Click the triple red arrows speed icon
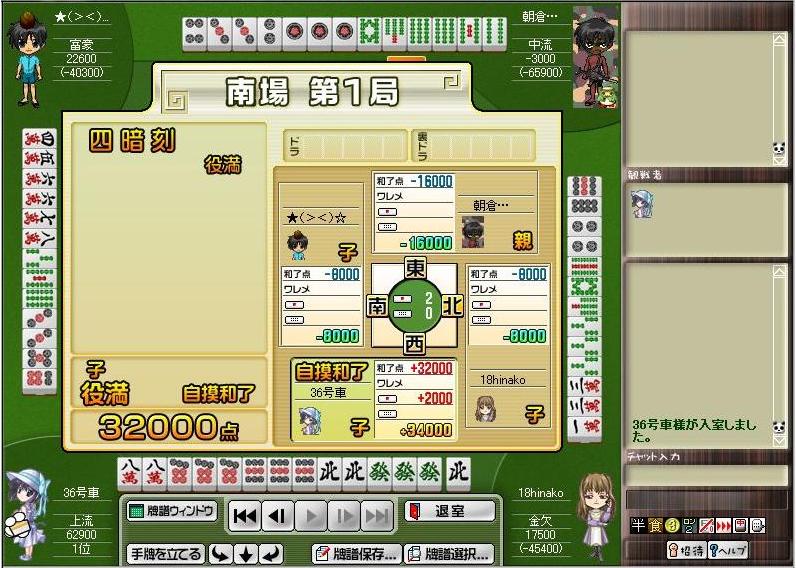 [x=723, y=525]
